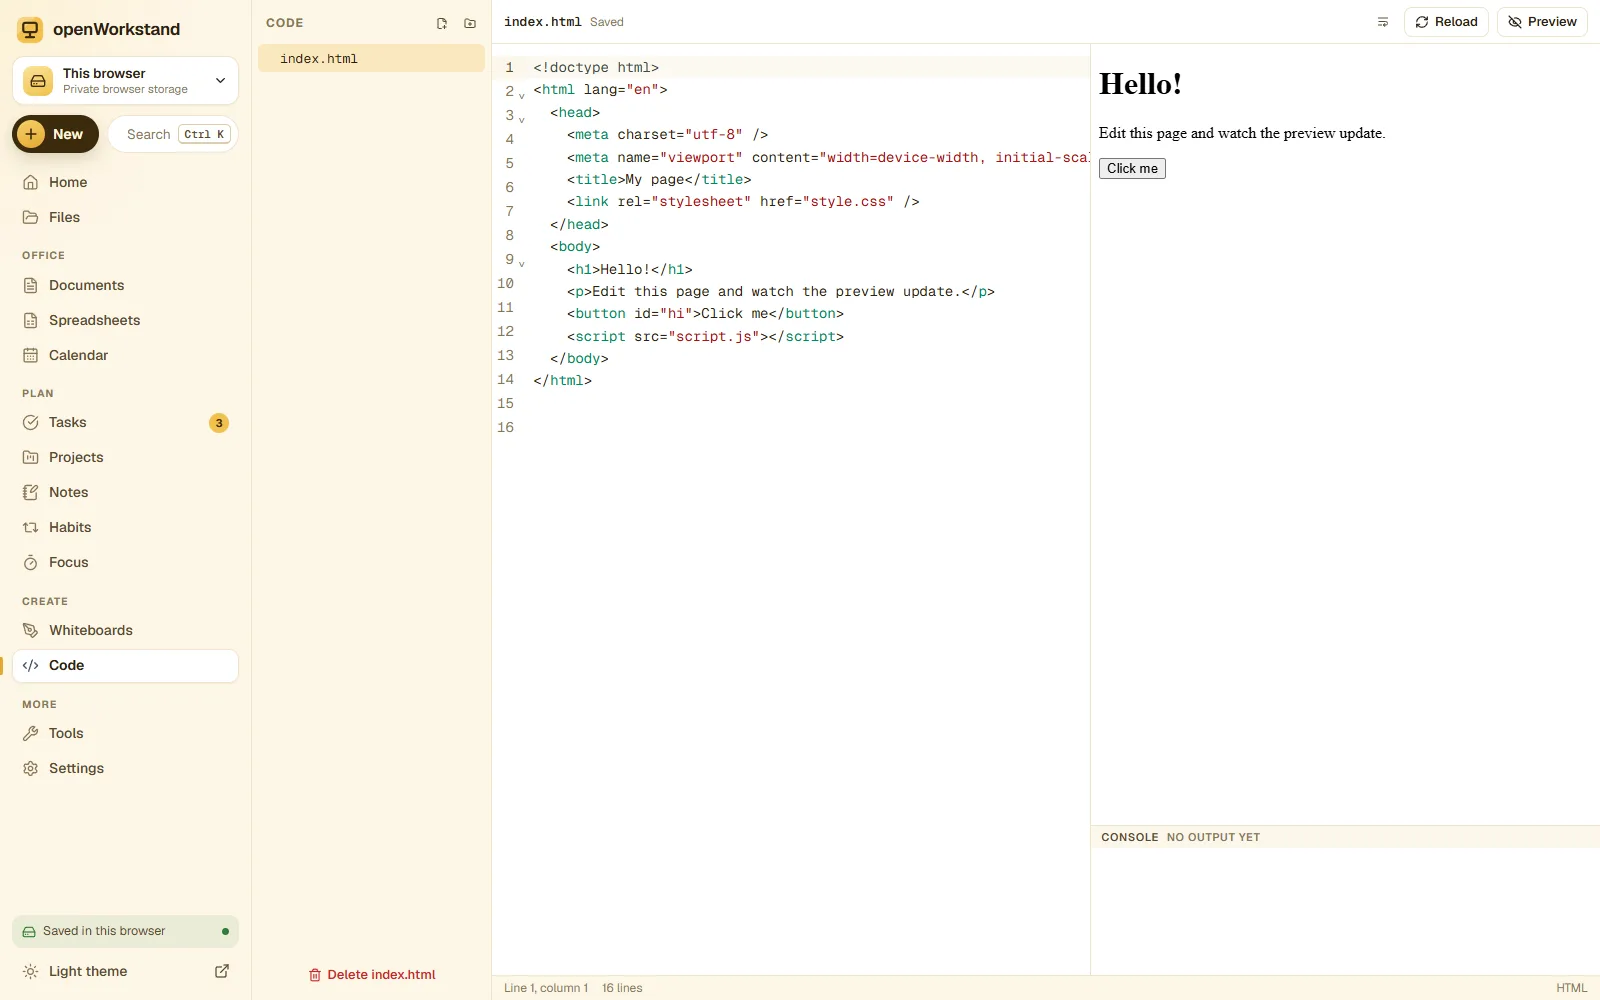Viewport: 1600px width, 1000px height.
Task: Click the Whiteboards icon in sidebar
Action: click(x=30, y=630)
